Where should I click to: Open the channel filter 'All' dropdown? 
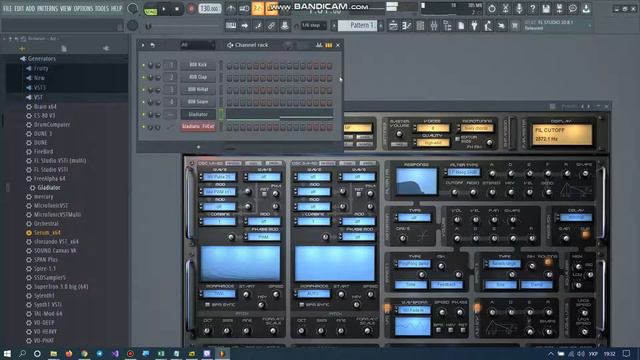pos(198,45)
